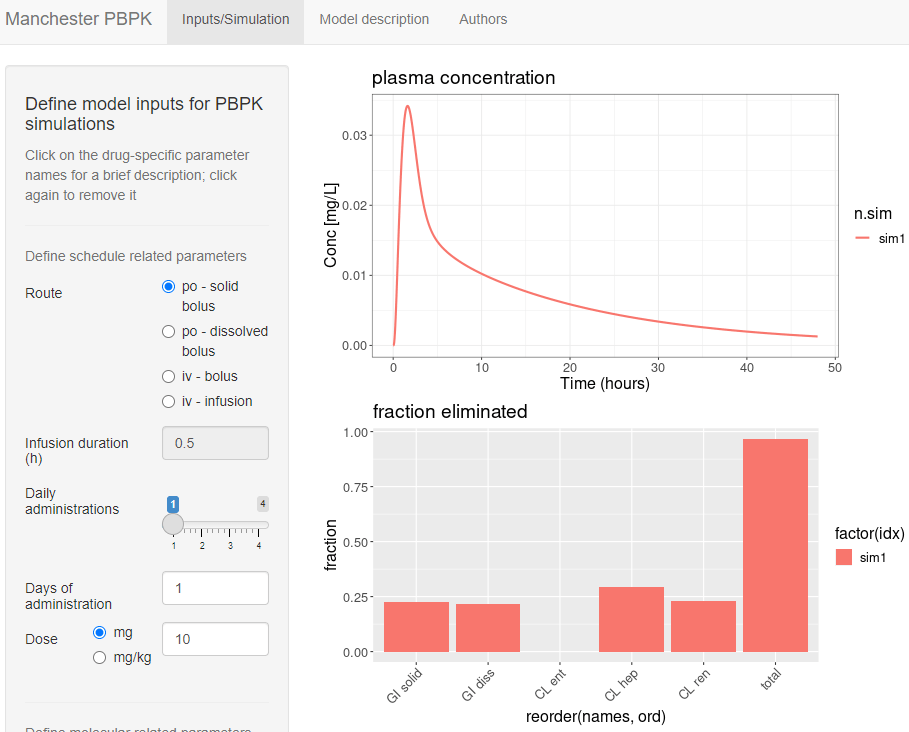Click the Manchester PBPK title link
This screenshot has width=909, height=732.
pos(78,19)
